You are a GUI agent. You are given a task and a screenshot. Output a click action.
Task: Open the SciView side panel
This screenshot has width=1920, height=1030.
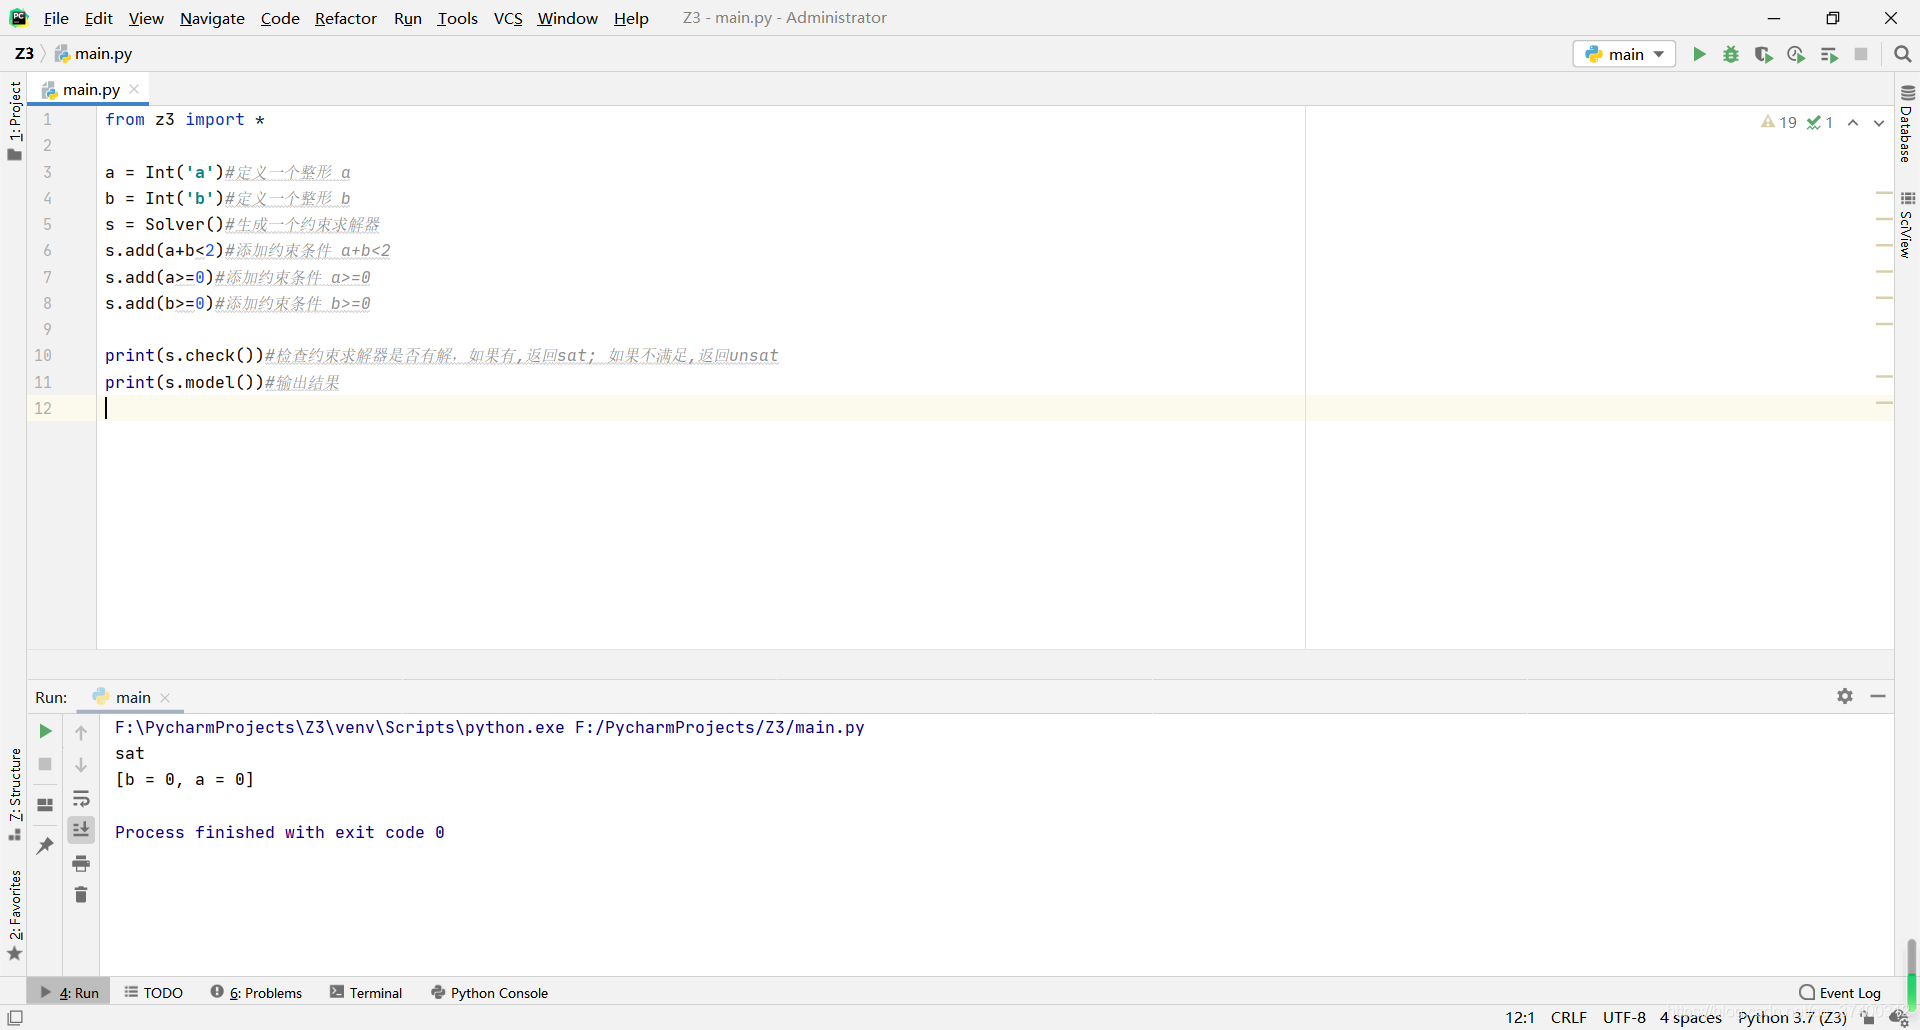1907,225
